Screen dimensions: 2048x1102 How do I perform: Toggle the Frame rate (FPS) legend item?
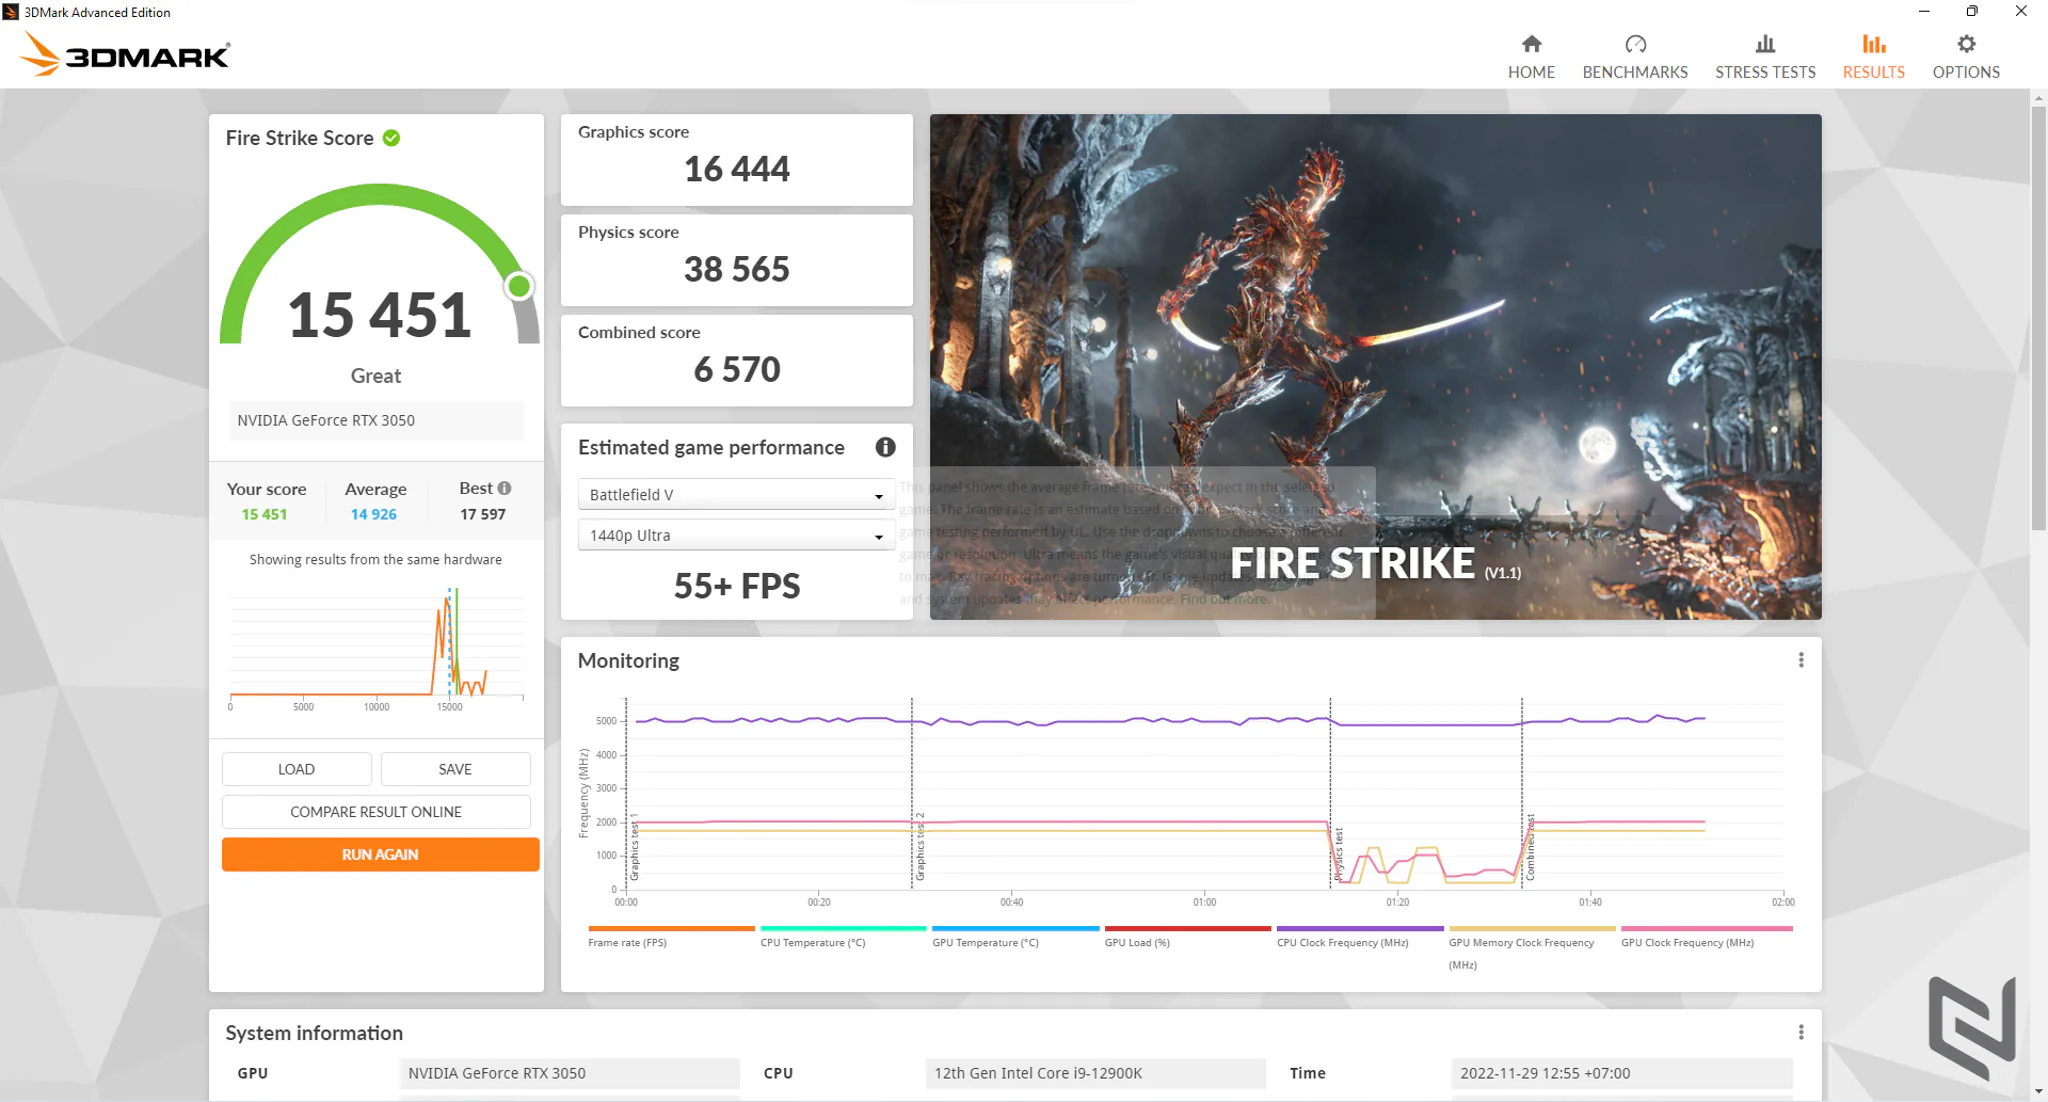671,938
